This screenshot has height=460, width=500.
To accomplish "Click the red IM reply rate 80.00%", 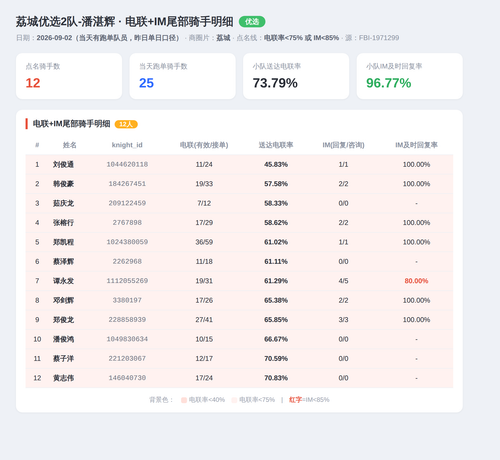I will 416,281.
